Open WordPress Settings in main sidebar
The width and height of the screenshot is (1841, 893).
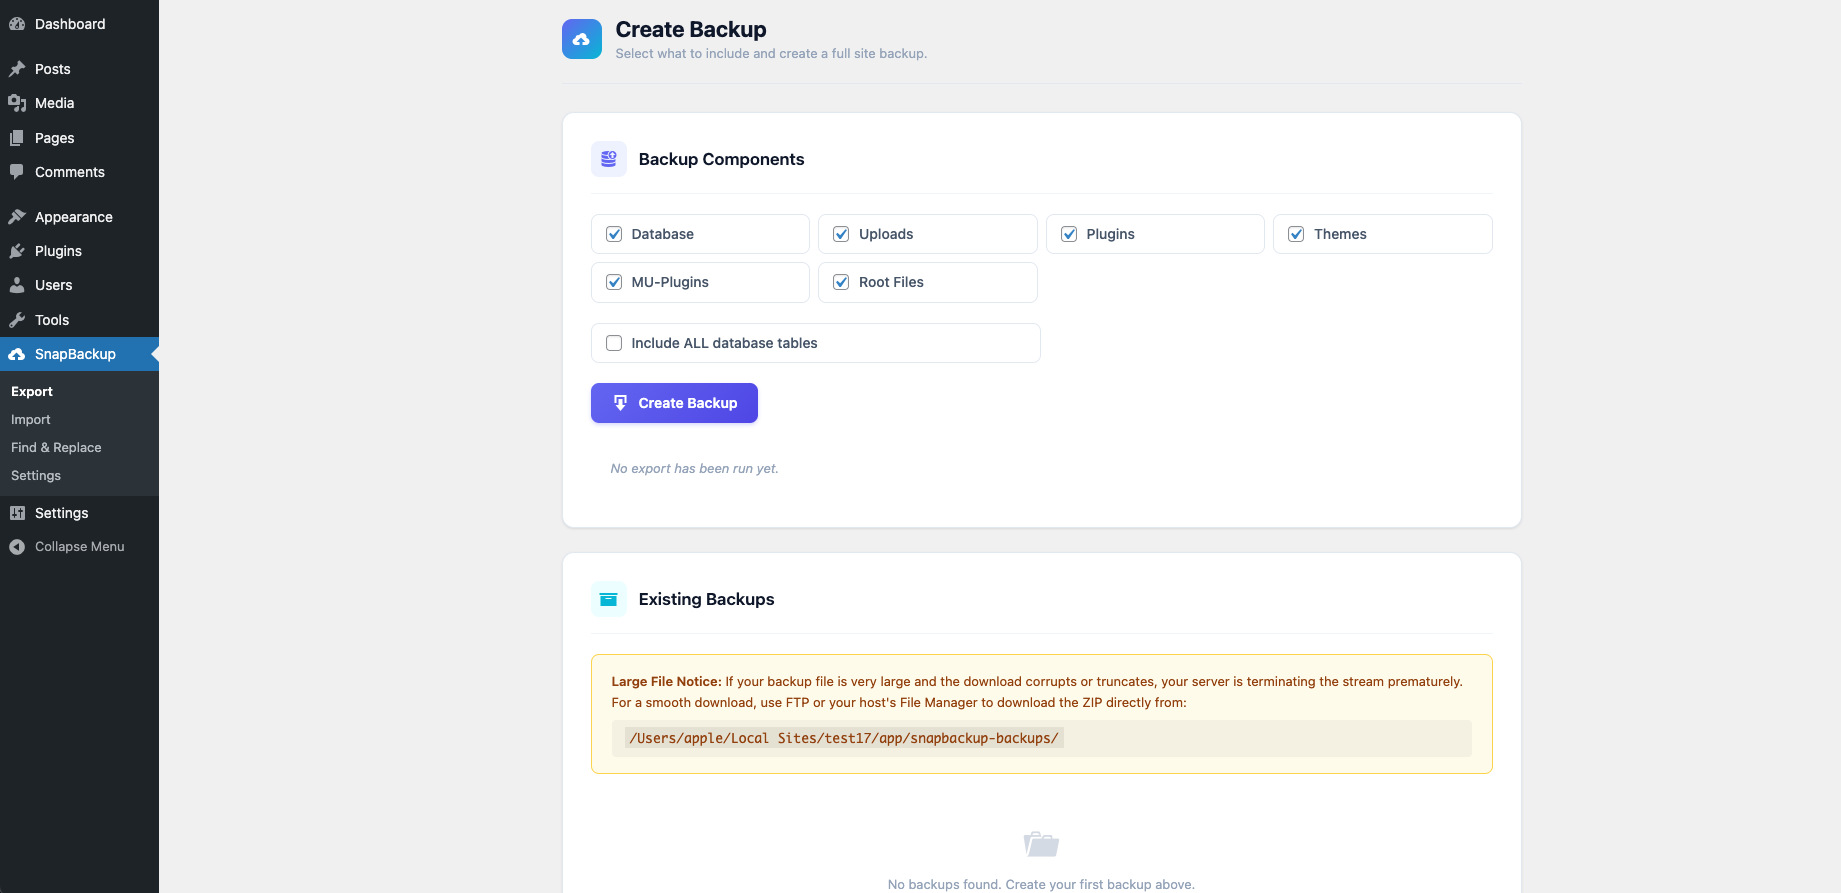[x=79, y=513]
